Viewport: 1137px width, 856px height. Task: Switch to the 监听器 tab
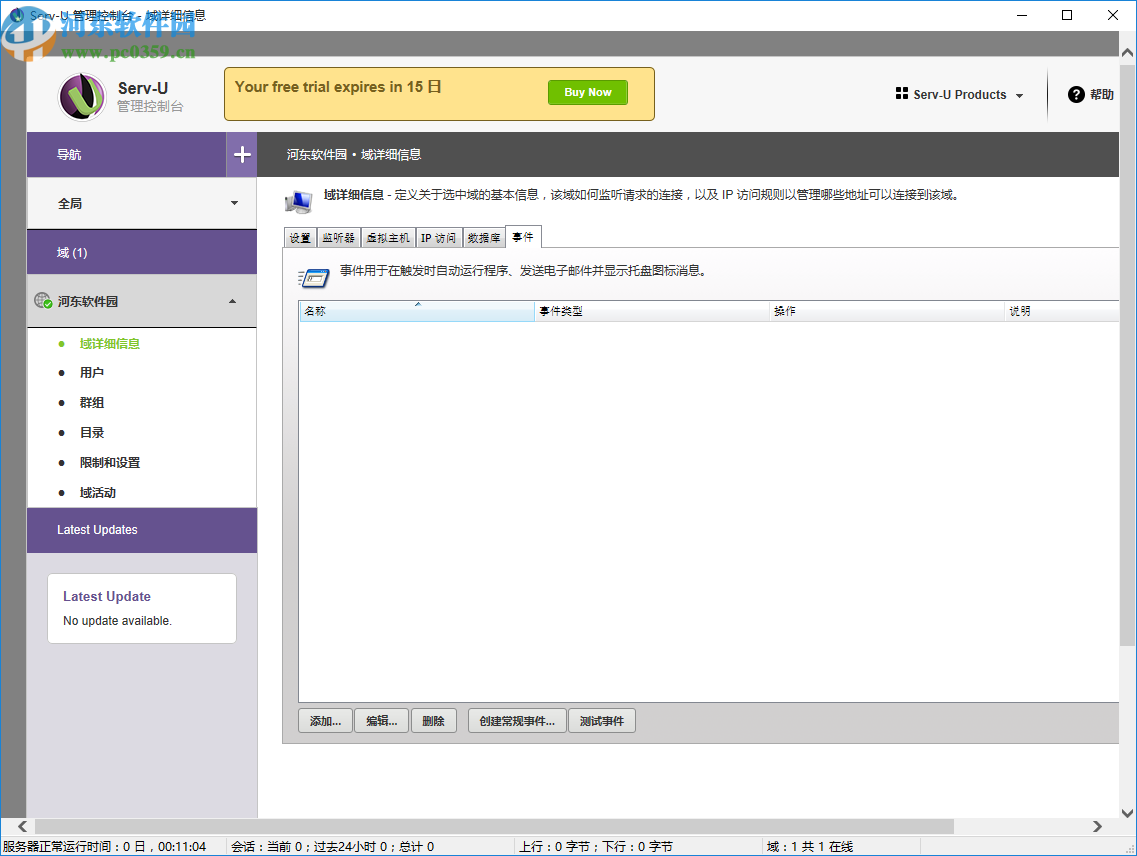point(339,238)
